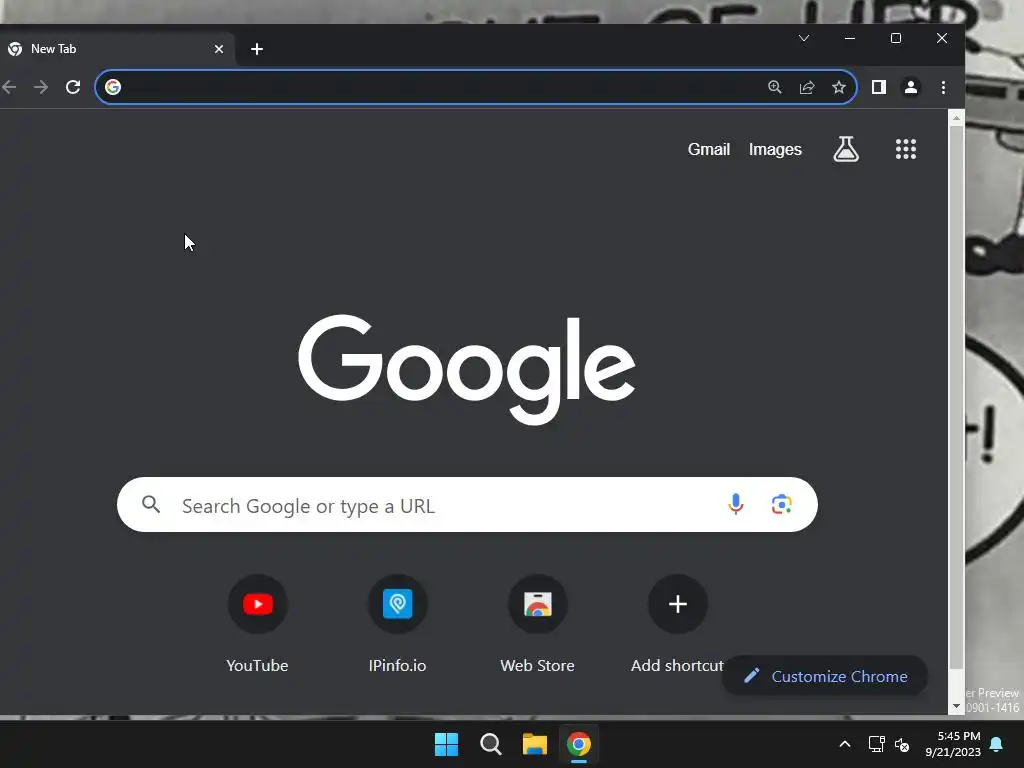Close the New Tab tab
The width and height of the screenshot is (1024, 768).
[219, 49]
